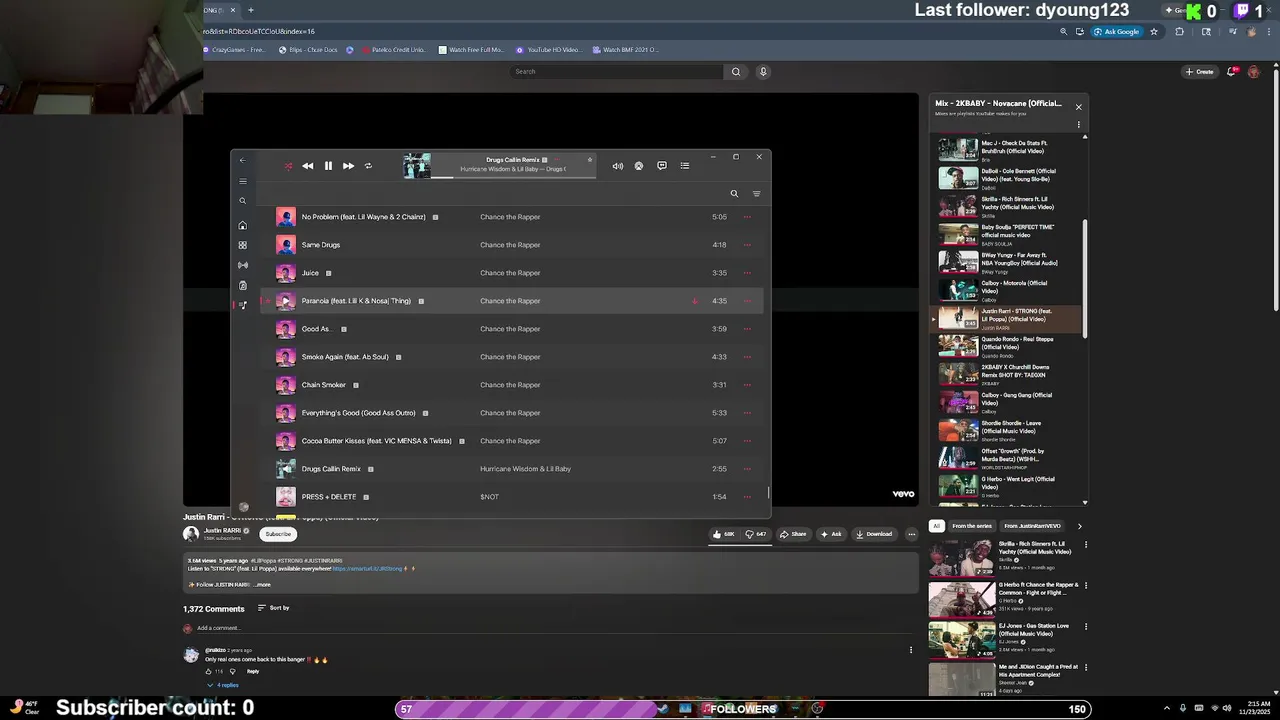Open artist $NOT link
The image size is (1280, 720).
click(x=489, y=497)
